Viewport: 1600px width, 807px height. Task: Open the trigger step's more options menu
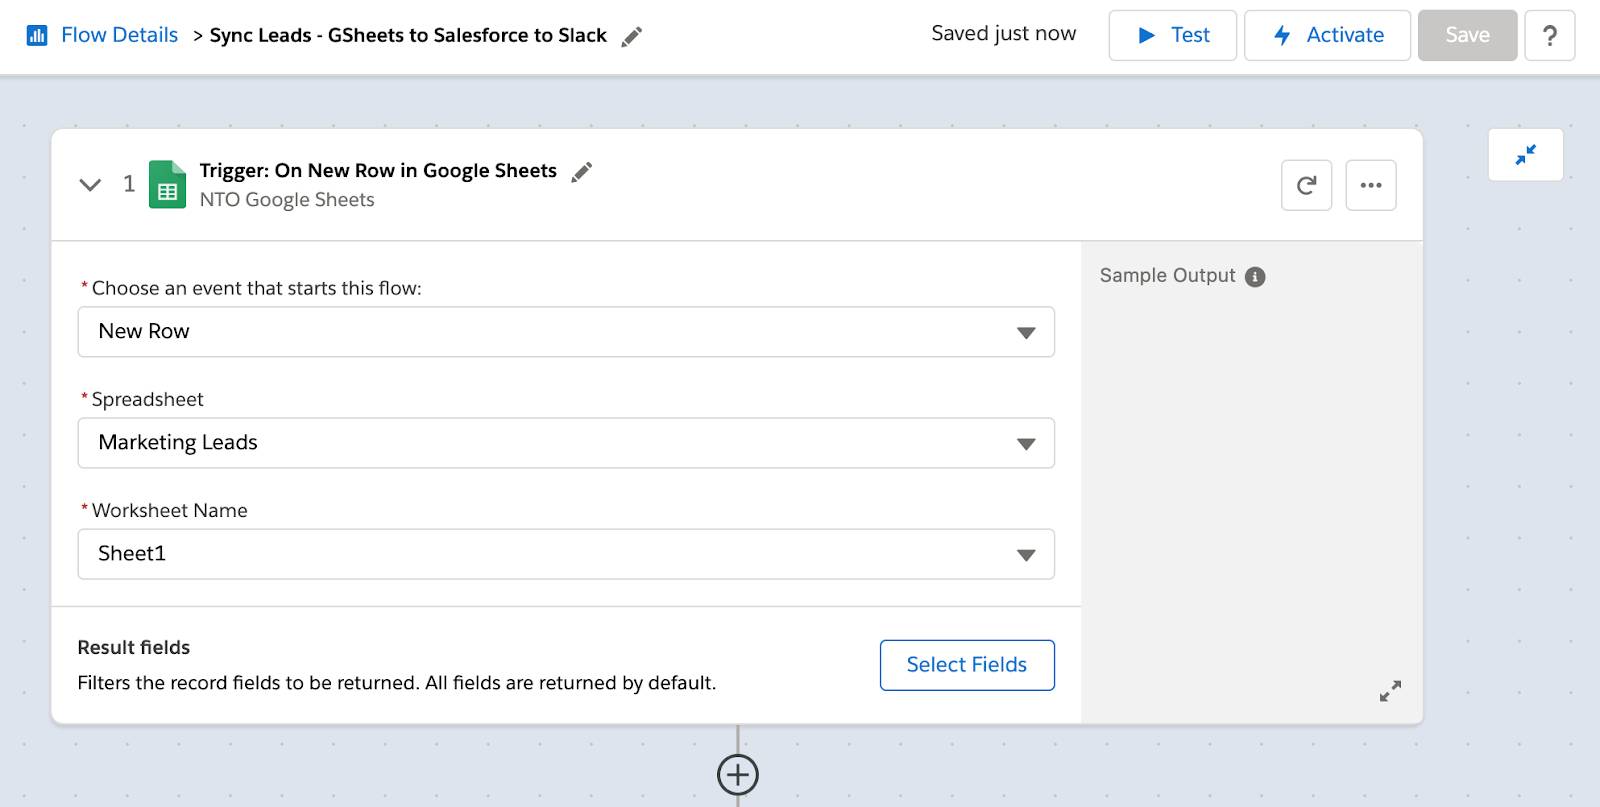1371,185
